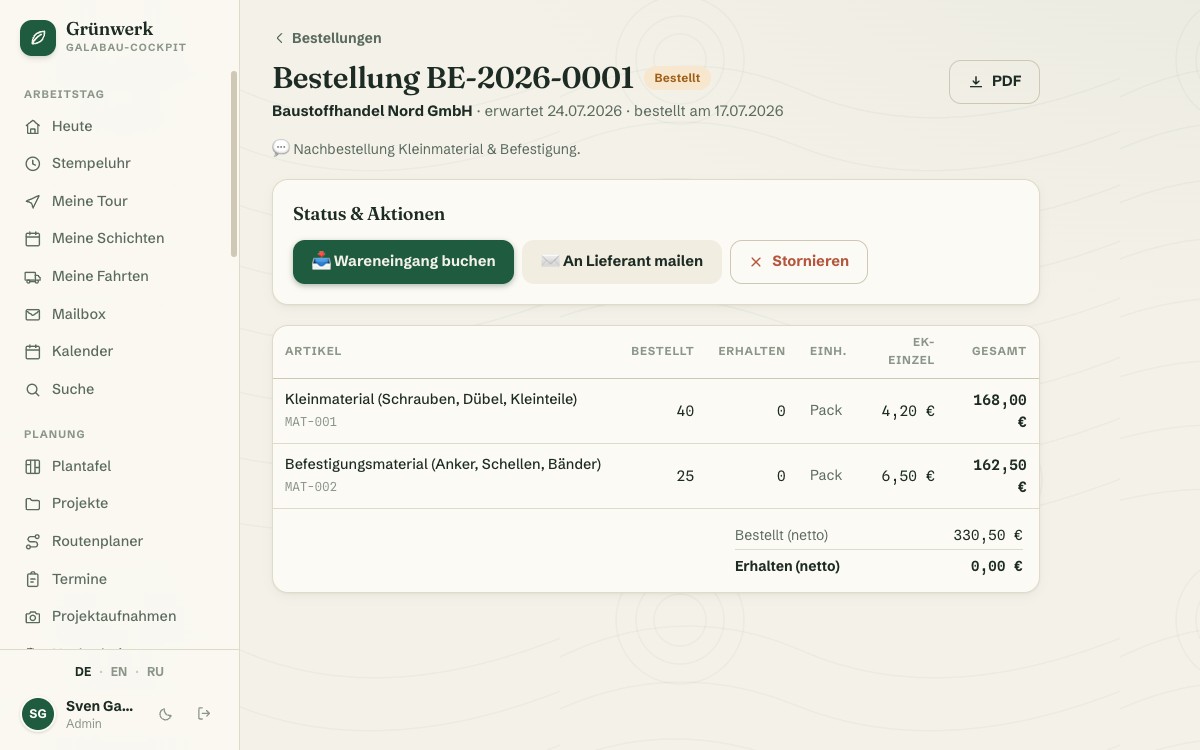
Task: Click article number MAT-001
Action: [311, 422]
